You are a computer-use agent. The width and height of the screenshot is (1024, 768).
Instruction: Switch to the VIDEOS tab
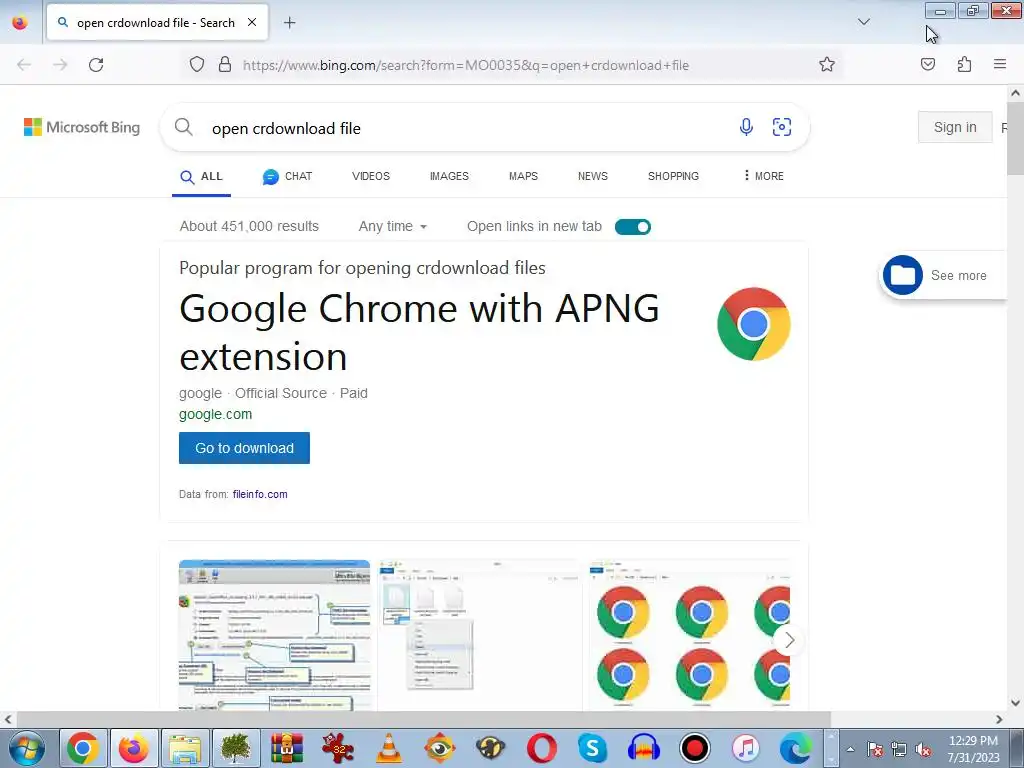coord(371,176)
